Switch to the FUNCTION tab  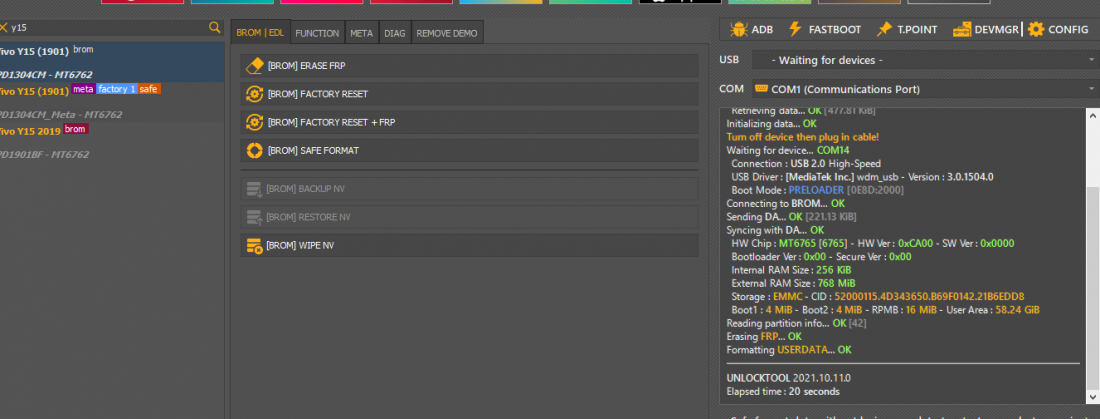317,33
